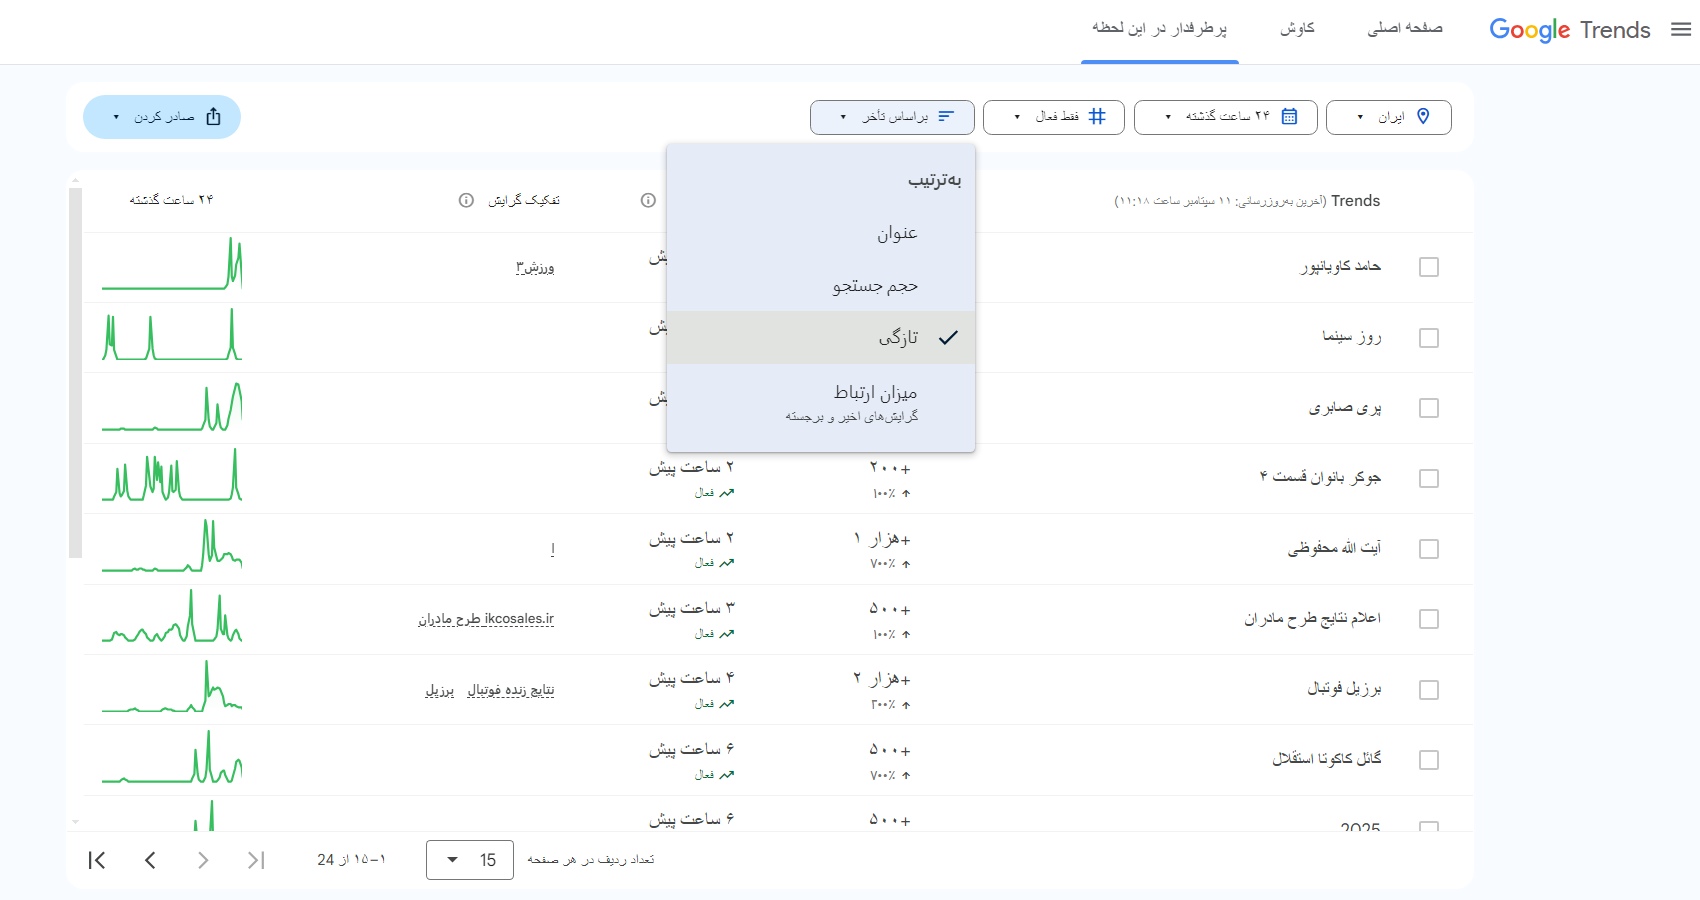
Task: Check the آیت الله محفوظی row checkbox
Action: click(1429, 549)
